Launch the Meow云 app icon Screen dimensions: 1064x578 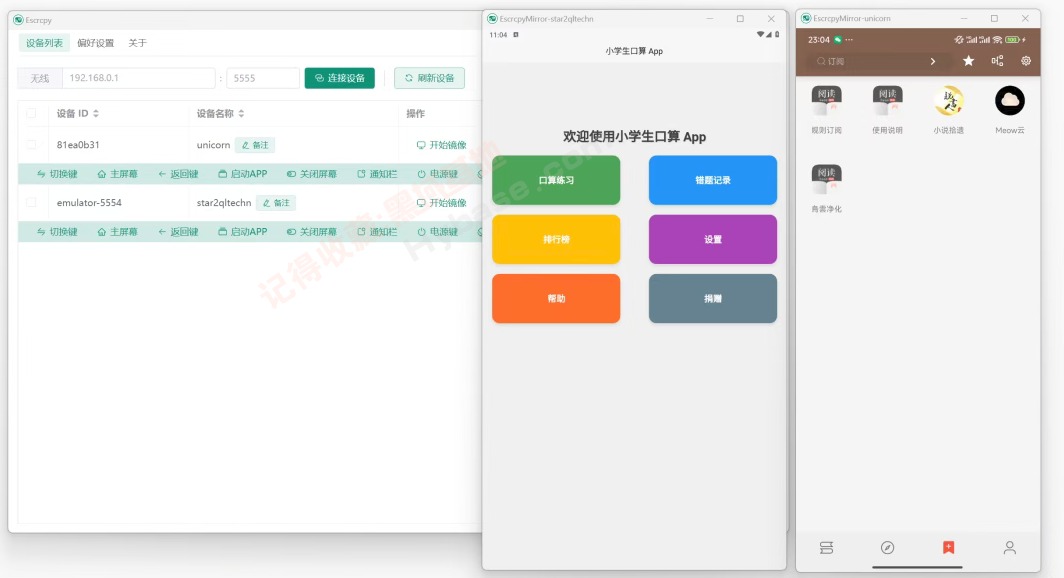pyautogui.click(x=1009, y=100)
